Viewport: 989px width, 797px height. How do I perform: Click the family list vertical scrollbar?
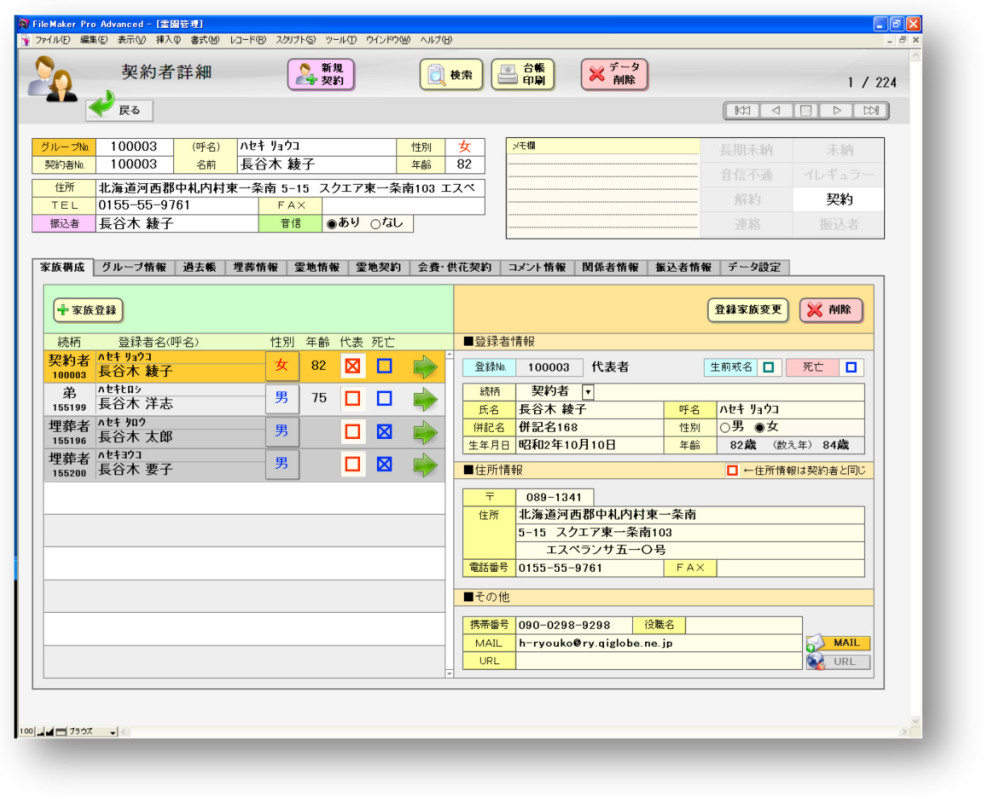click(449, 514)
